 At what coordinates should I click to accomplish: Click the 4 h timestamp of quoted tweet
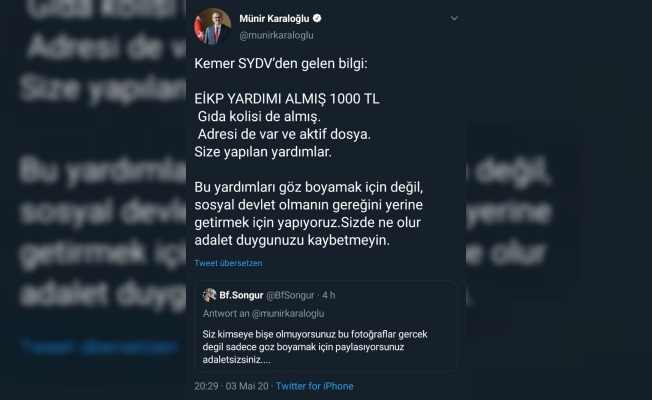(328, 295)
